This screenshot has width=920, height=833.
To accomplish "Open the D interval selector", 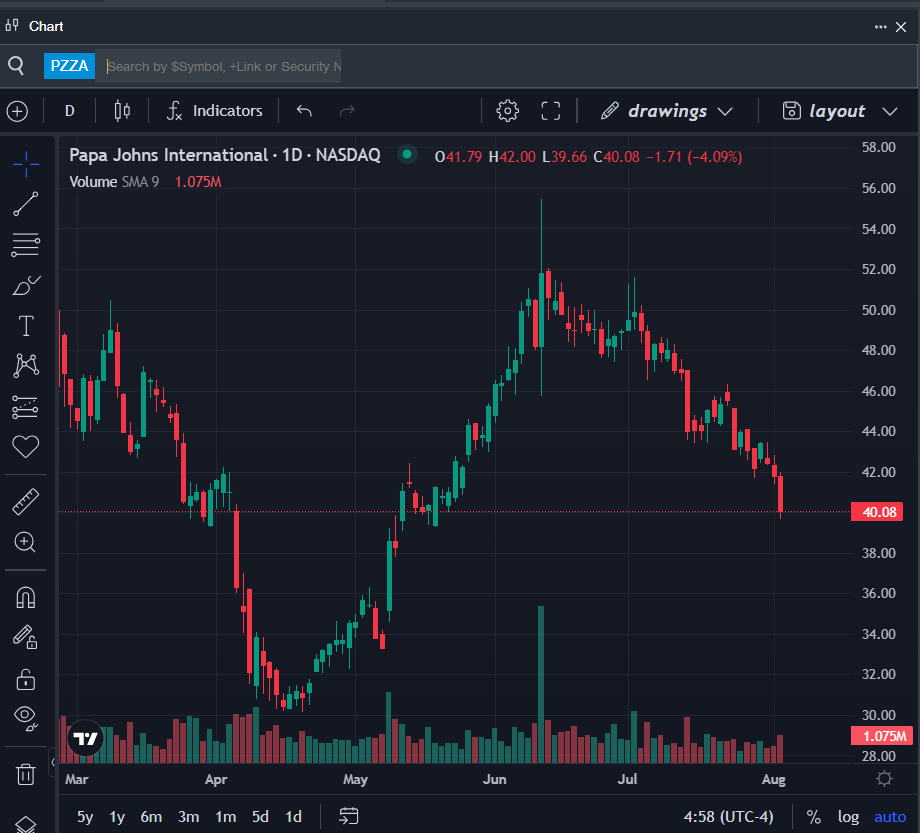I will pyautogui.click(x=70, y=111).
